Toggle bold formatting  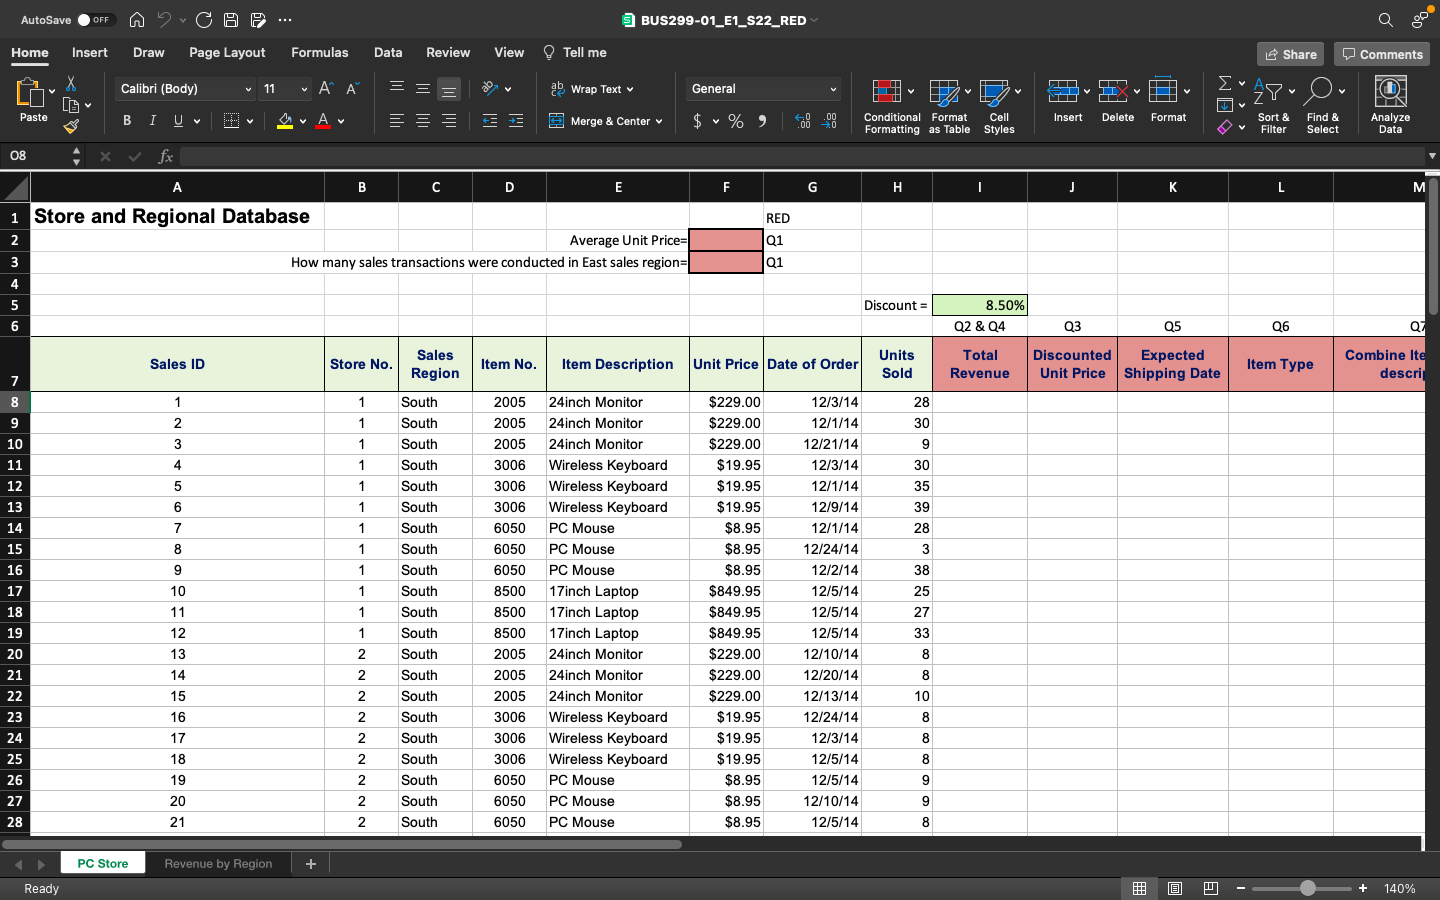point(127,120)
